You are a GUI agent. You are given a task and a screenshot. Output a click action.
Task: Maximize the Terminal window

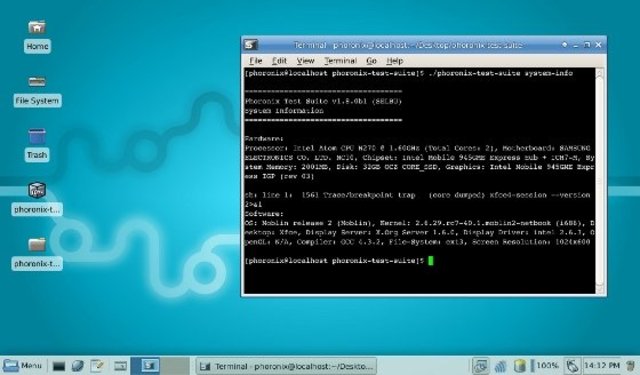click(587, 44)
